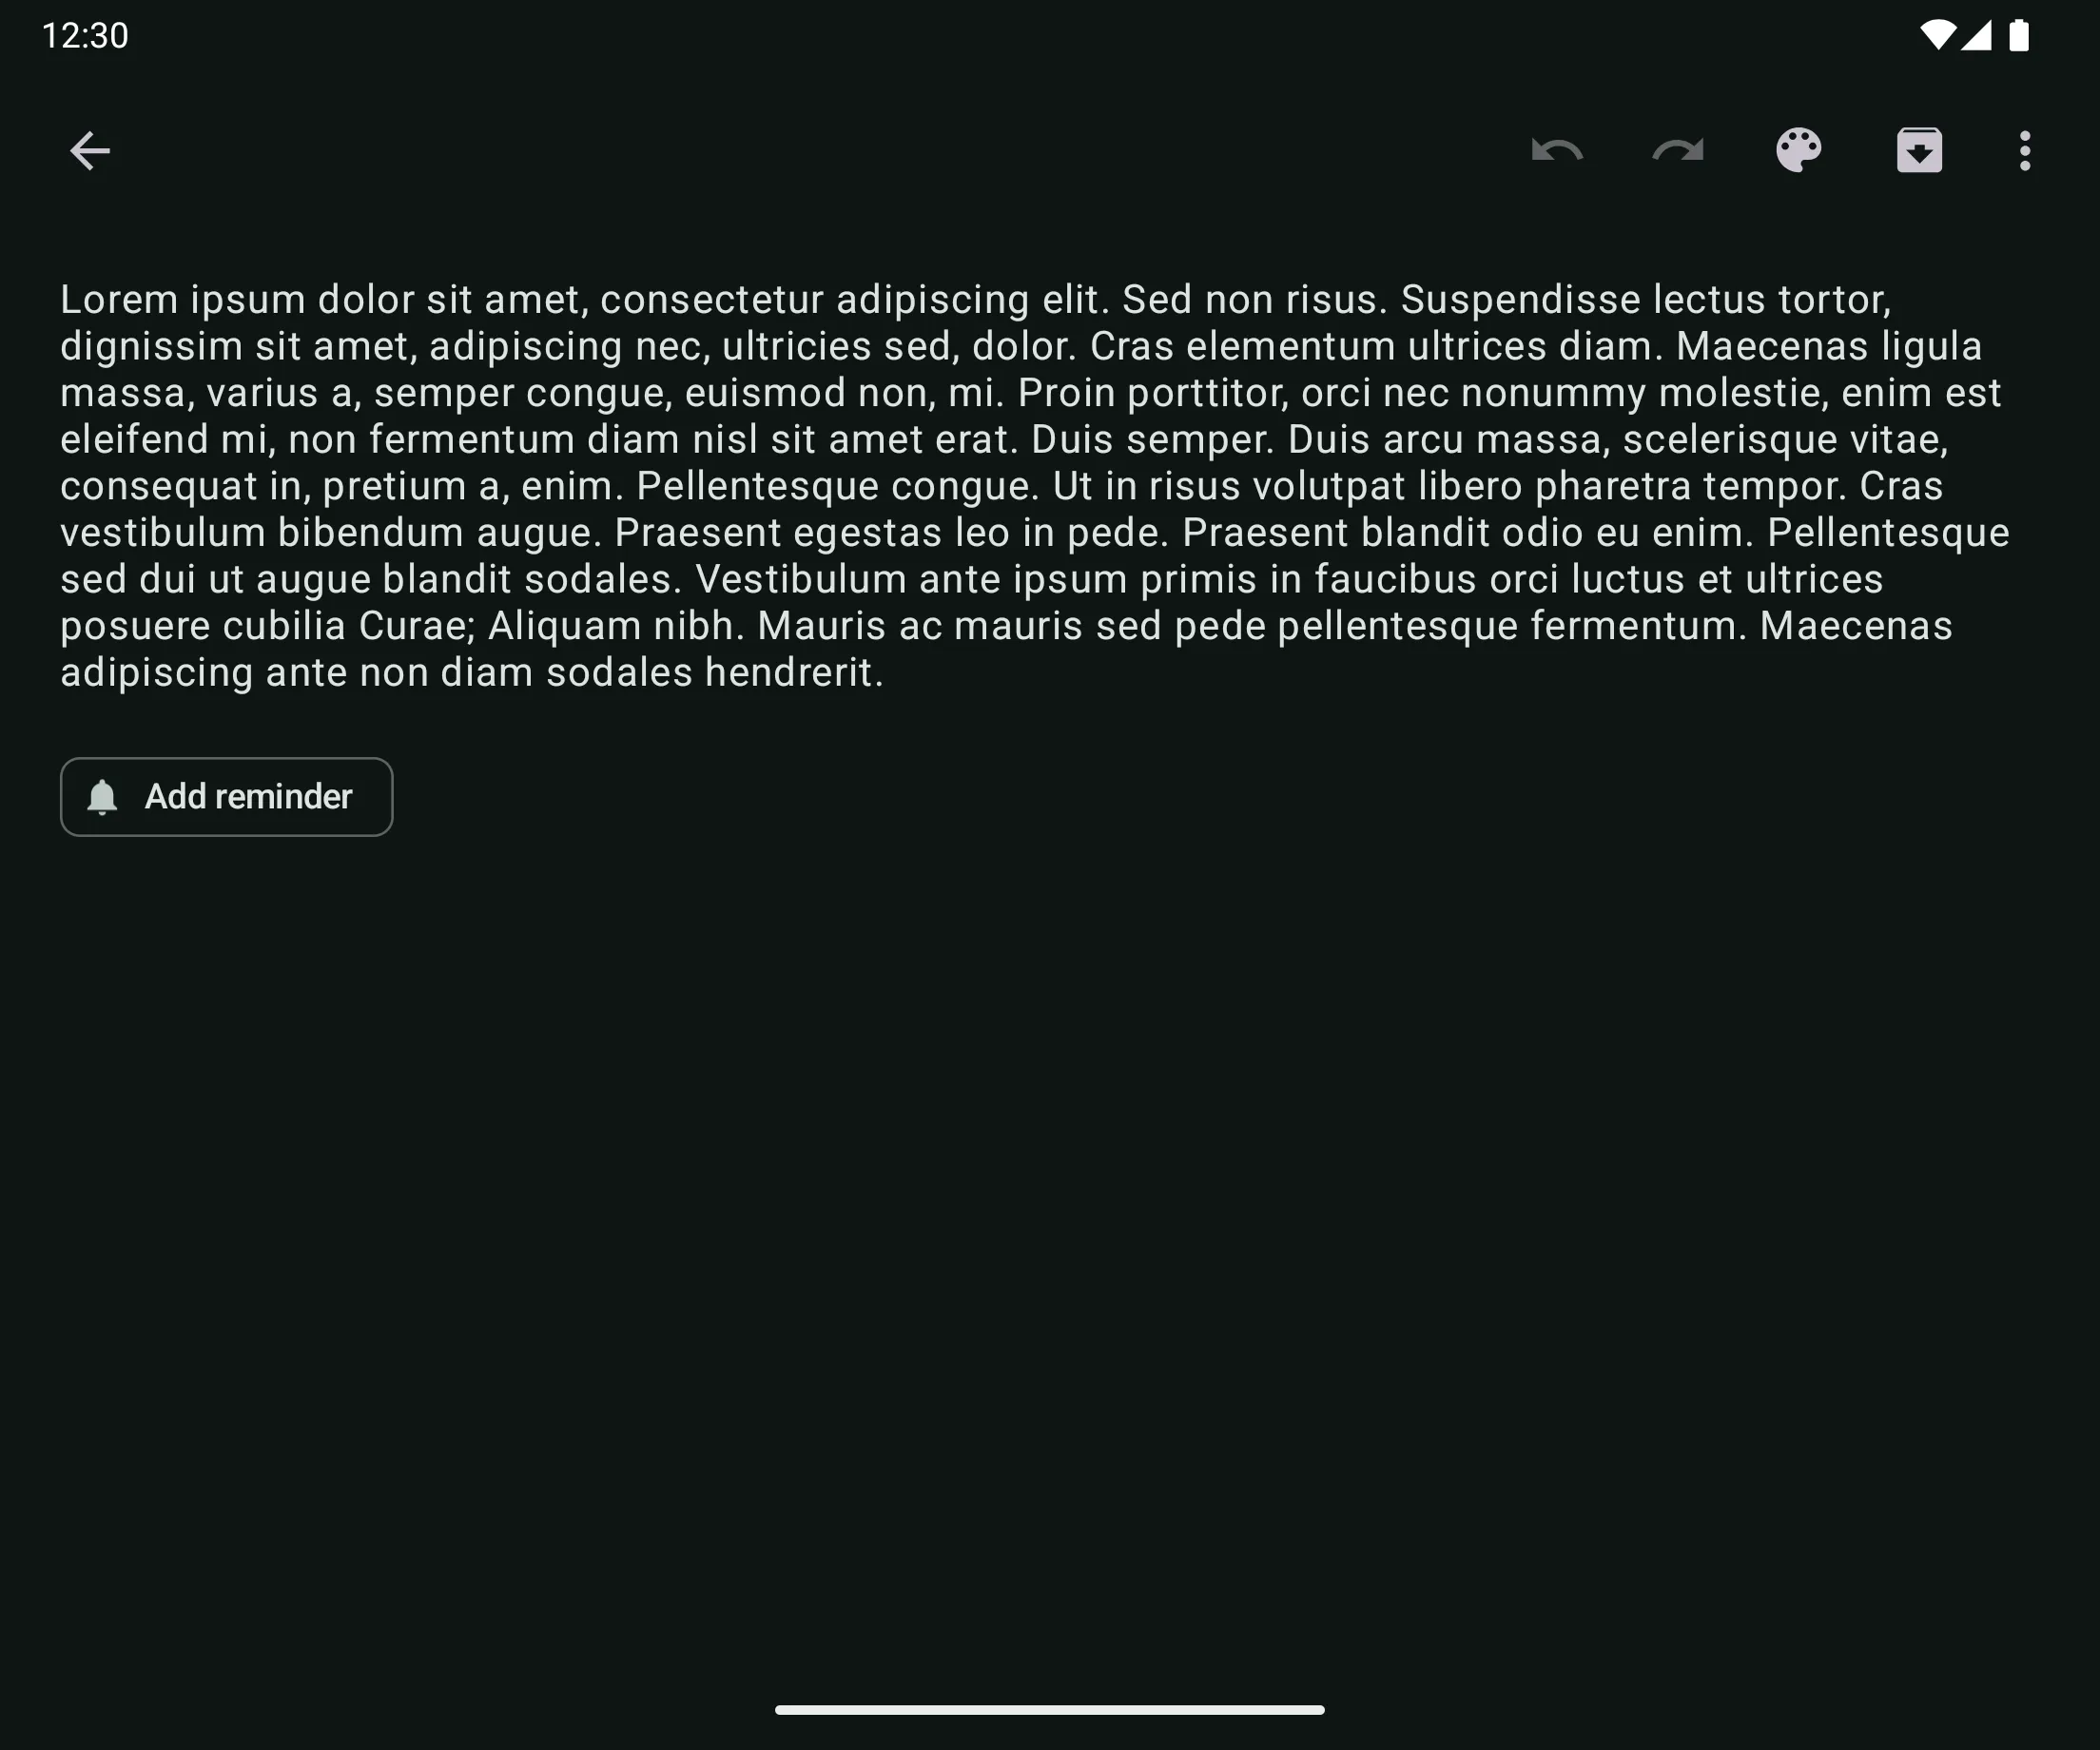Navigate back using the arrow icon
The height and width of the screenshot is (1750, 2100).
tap(89, 150)
